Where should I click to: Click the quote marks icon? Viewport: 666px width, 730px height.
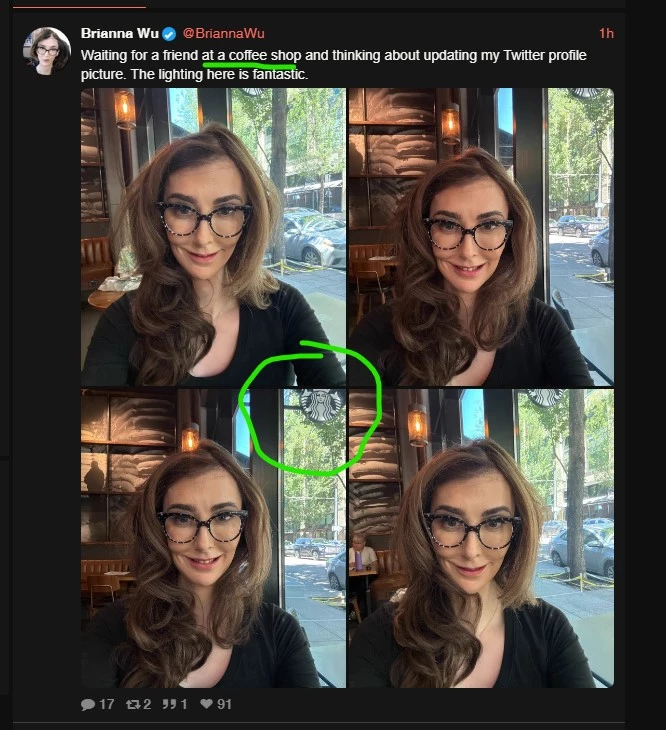pyautogui.click(x=169, y=704)
